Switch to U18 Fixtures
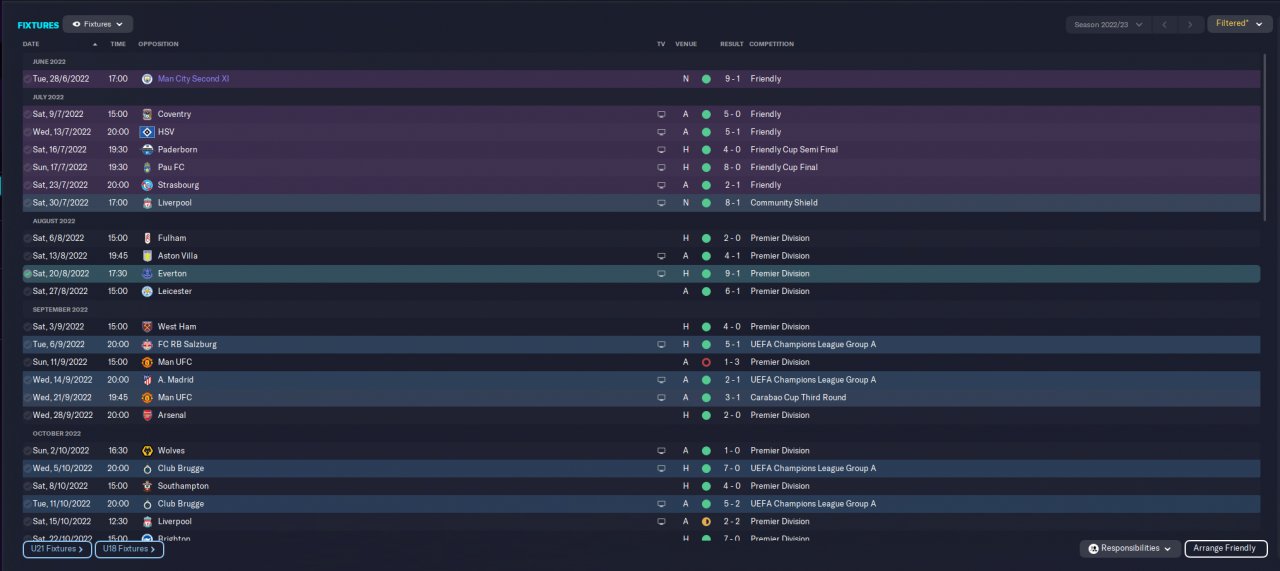This screenshot has height=571, width=1280. 129,549
